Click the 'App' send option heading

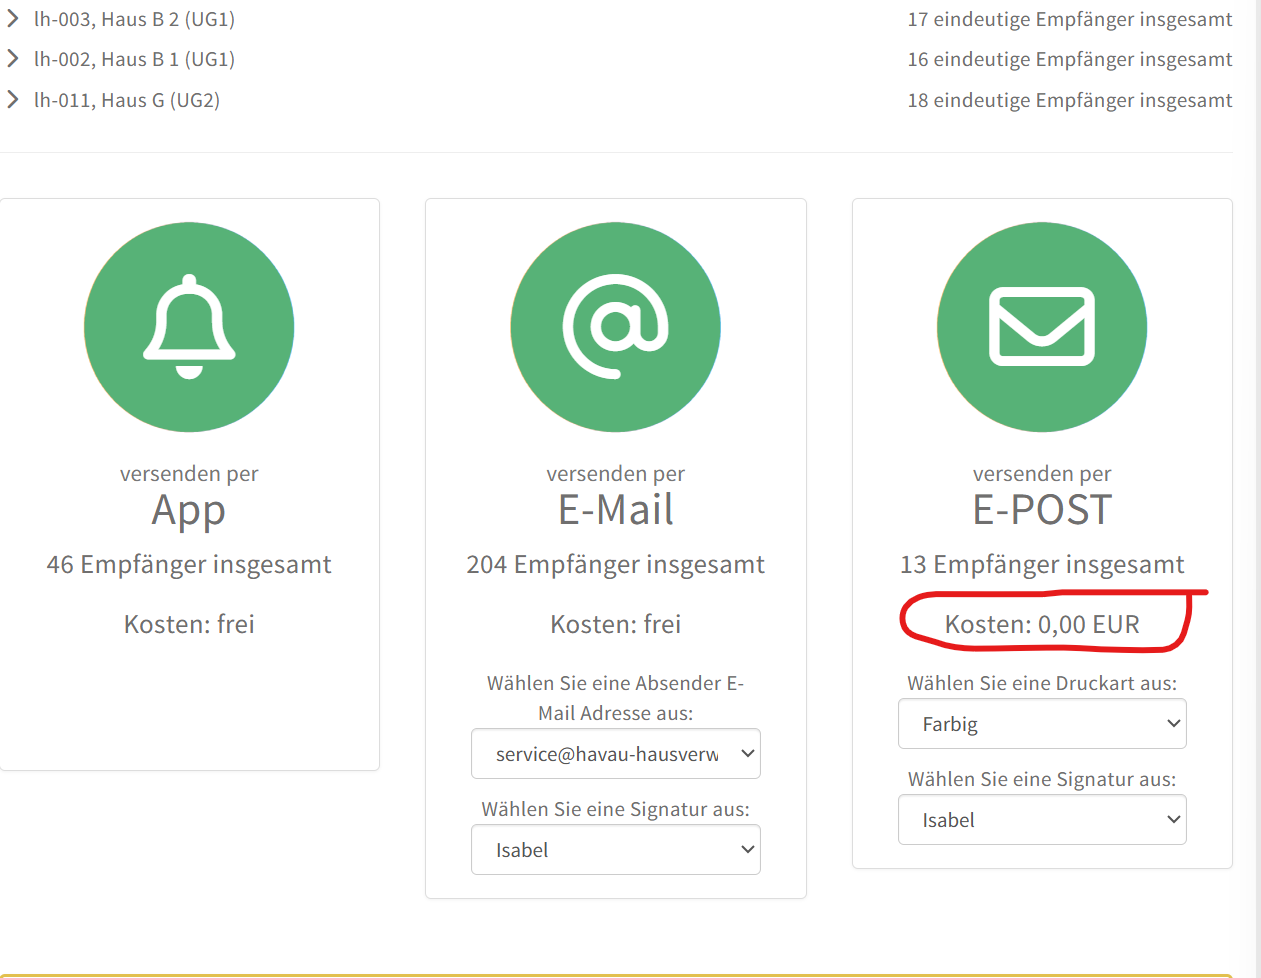pos(189,510)
